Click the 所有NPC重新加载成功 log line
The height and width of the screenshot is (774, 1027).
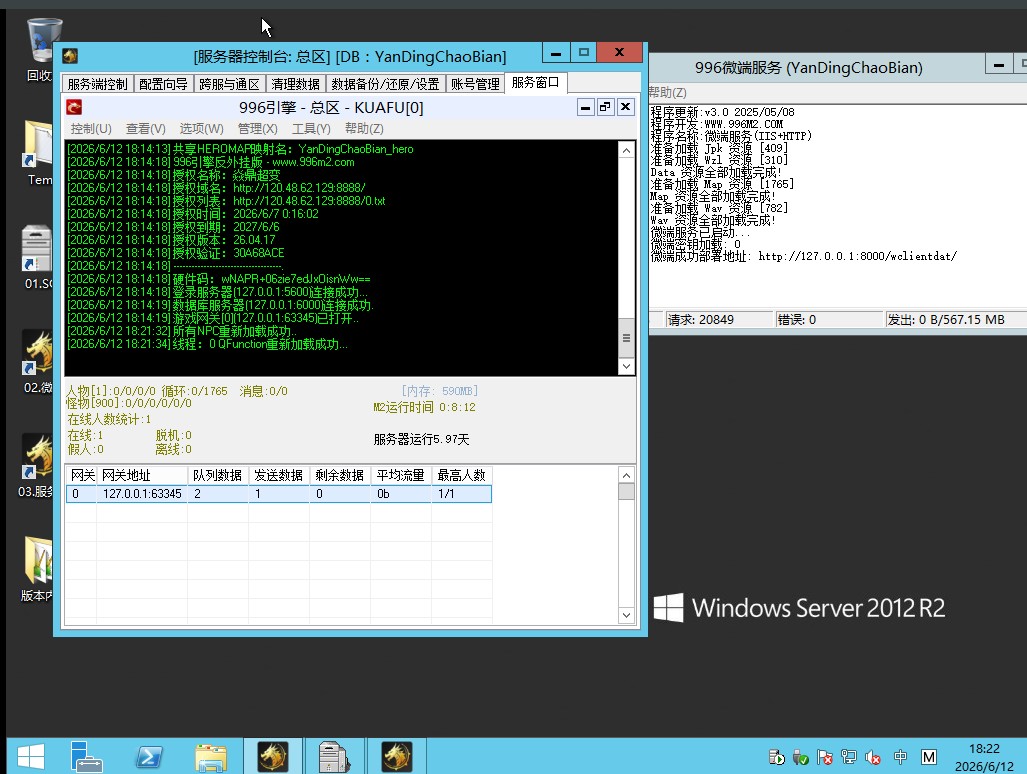(181, 331)
